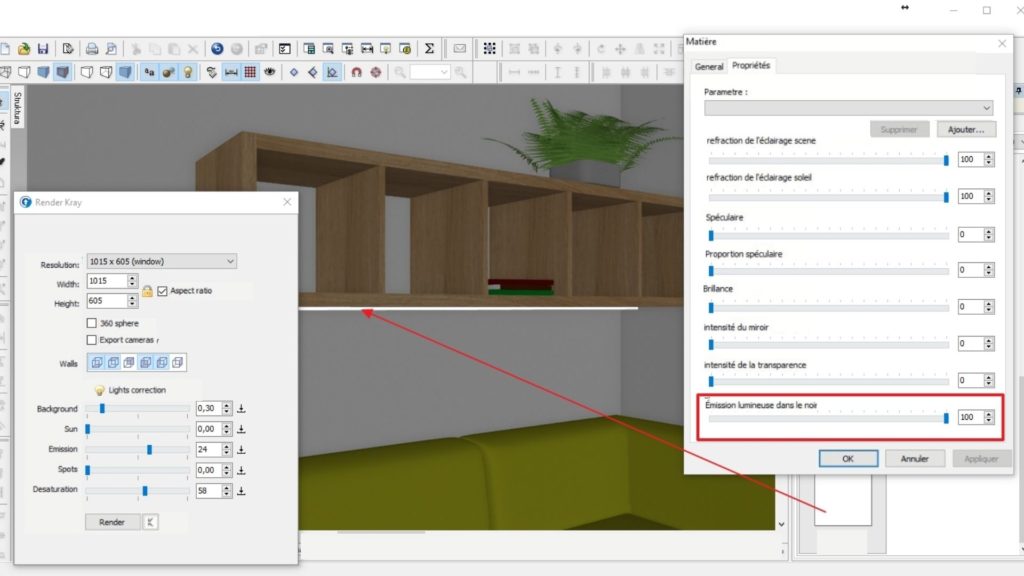Click download arrow next to Background value
Viewport: 1024px width, 576px height.
click(x=241, y=409)
